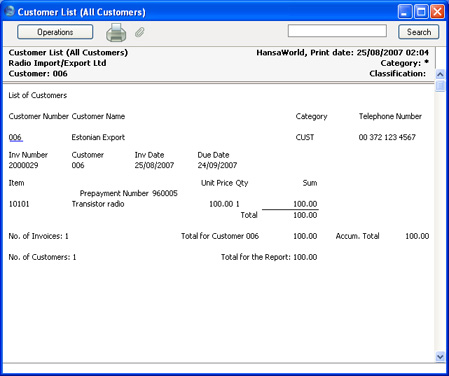Select the Telephone Number column header
This screenshot has width=449, height=376.
390,116
